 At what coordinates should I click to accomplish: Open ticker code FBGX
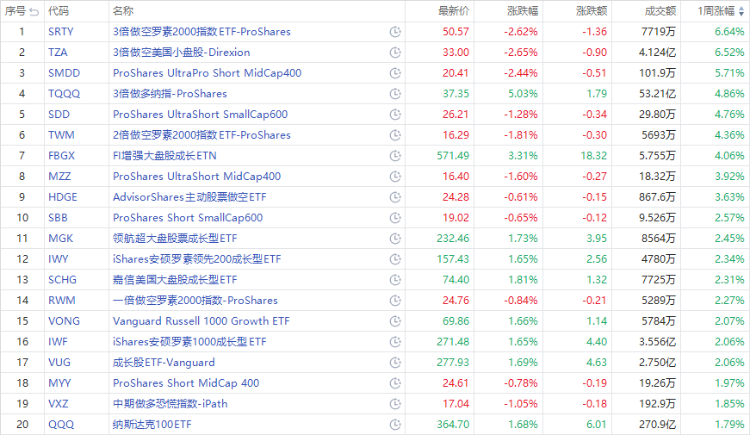tap(61, 156)
